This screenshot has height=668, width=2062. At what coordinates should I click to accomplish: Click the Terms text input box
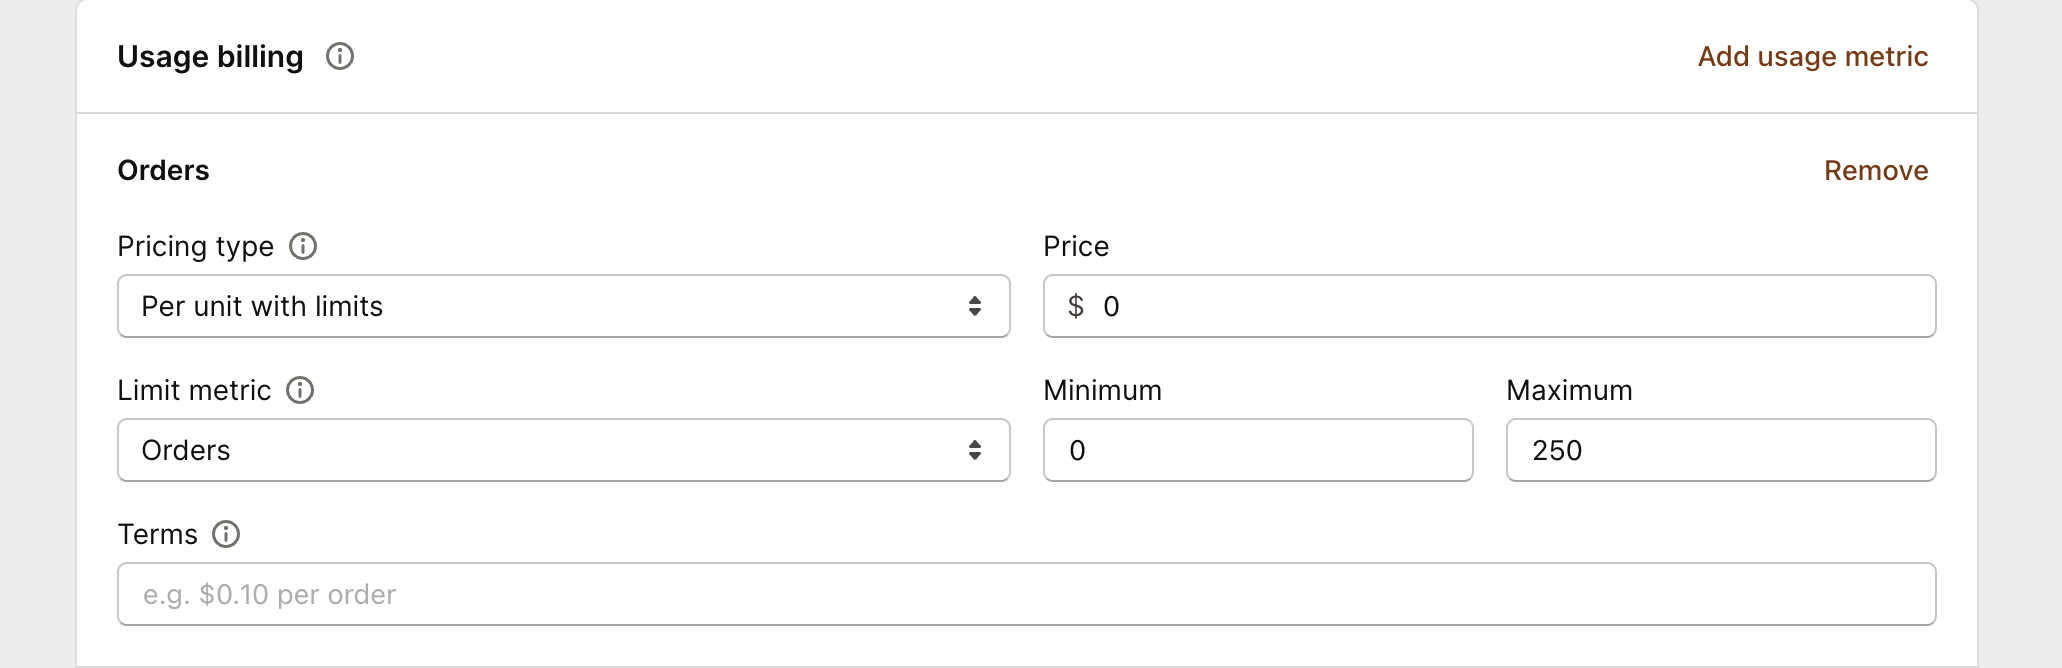click(x=1026, y=594)
